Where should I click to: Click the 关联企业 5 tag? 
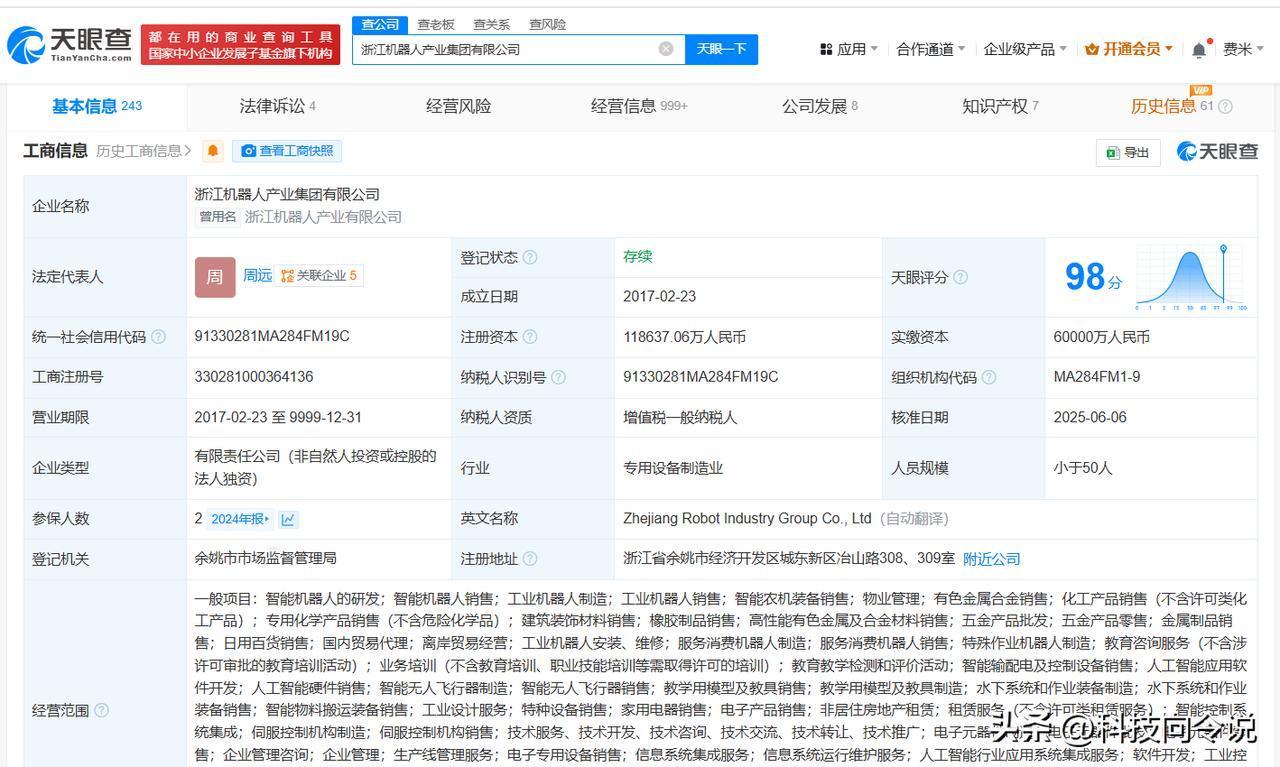coord(319,276)
